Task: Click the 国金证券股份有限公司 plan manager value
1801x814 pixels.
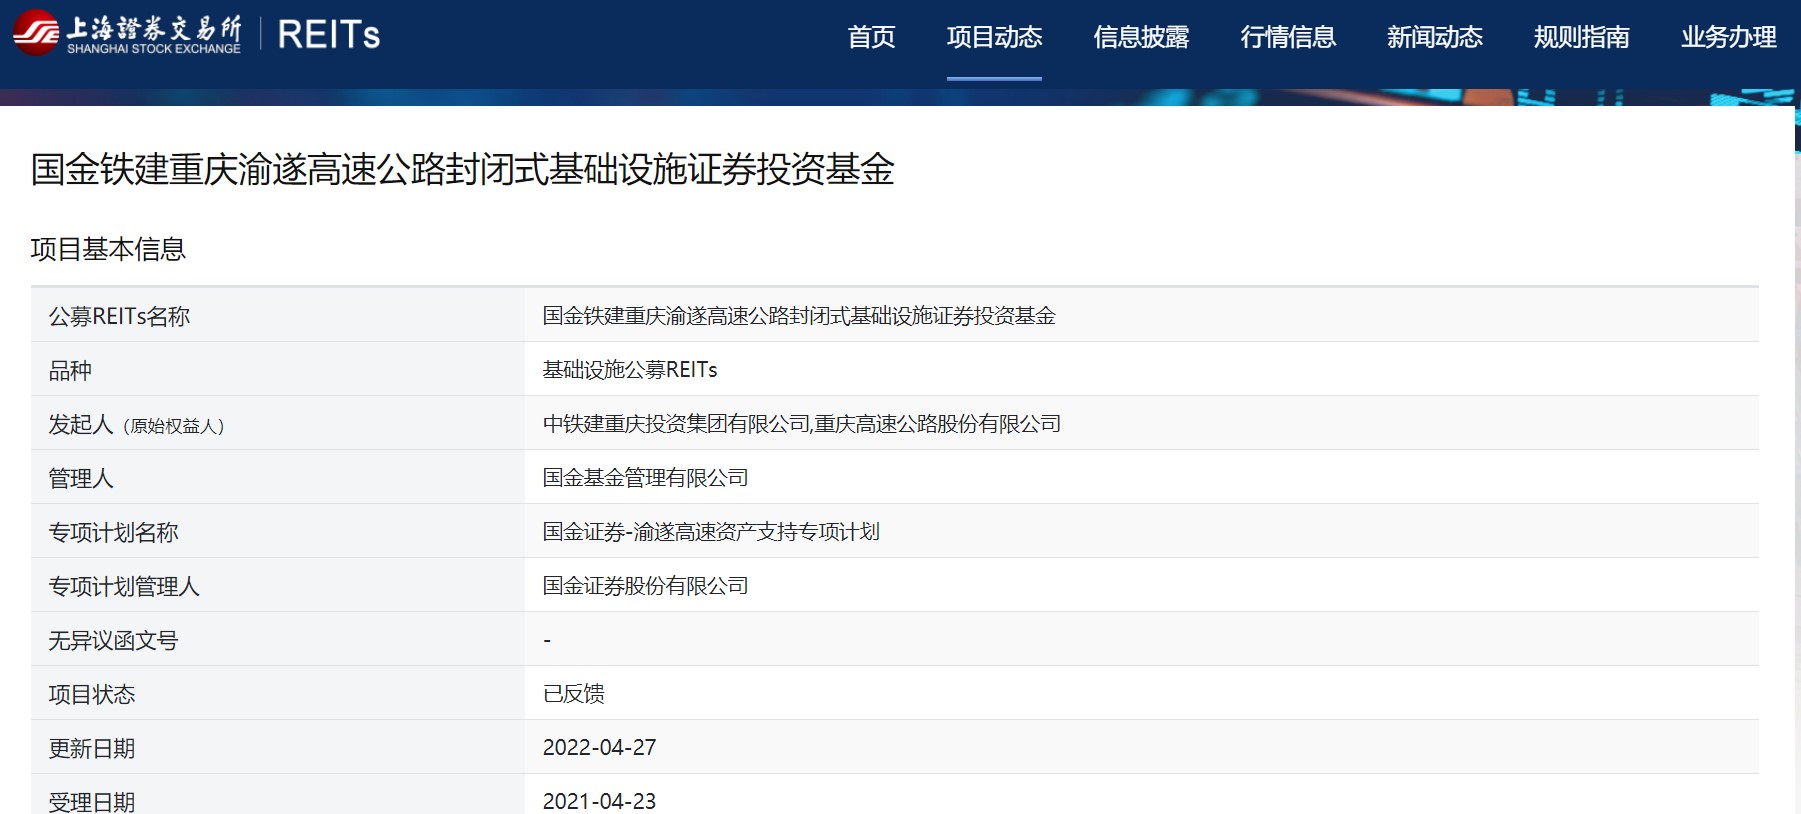Action: click(x=645, y=586)
